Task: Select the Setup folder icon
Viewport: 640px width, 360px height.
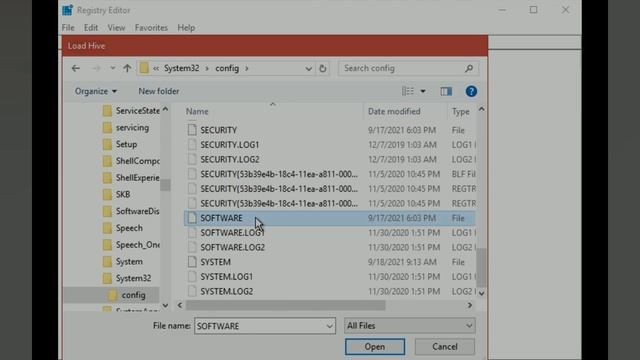Action: [107, 144]
